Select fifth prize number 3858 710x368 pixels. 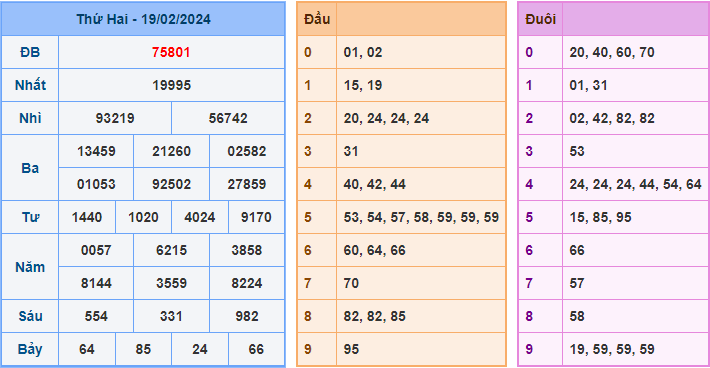[247, 250]
